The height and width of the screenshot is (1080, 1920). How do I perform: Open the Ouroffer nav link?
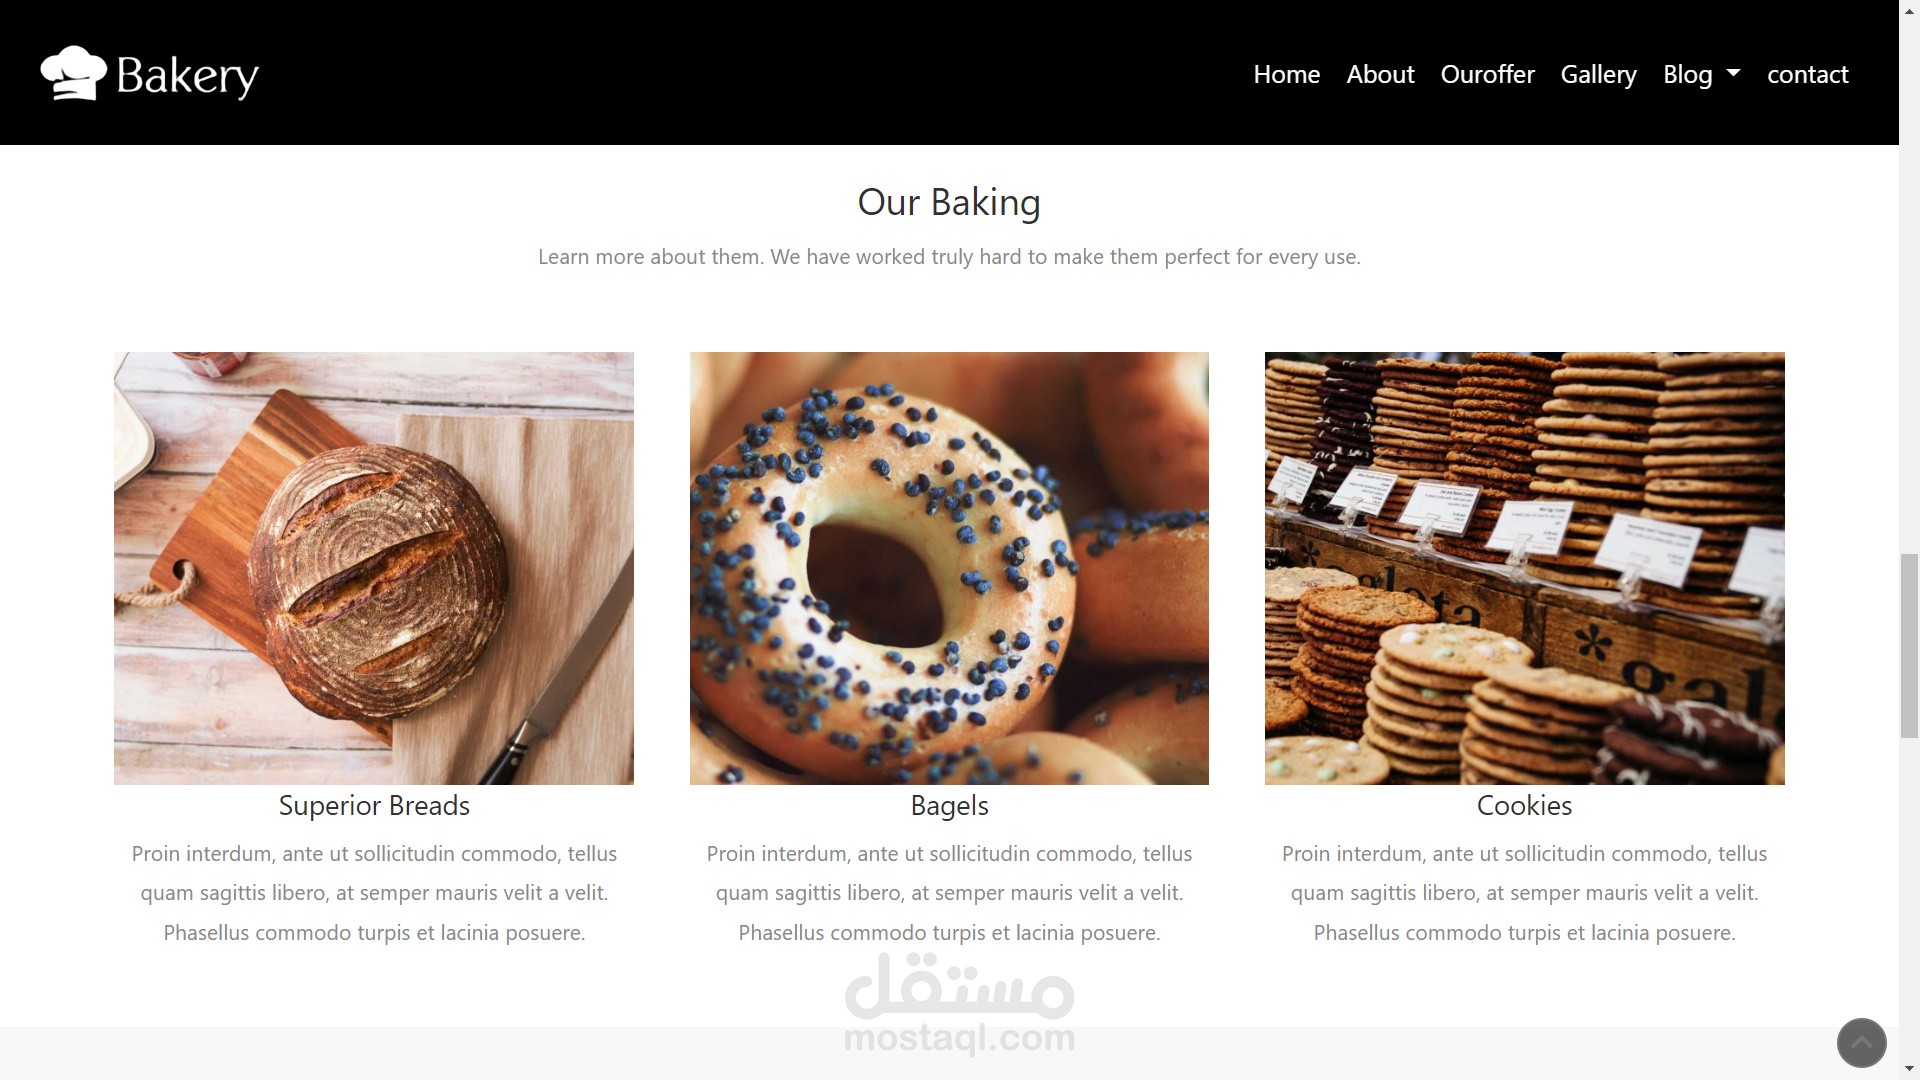point(1487,74)
